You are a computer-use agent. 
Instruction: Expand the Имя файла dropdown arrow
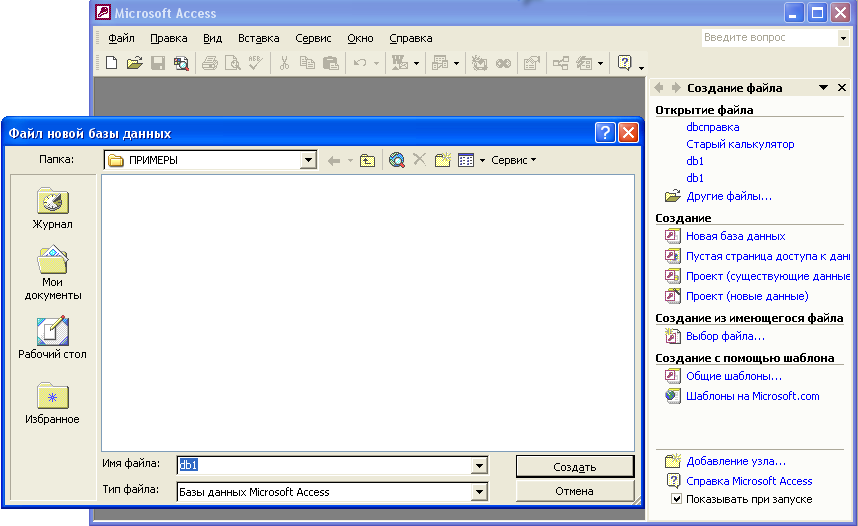tap(479, 466)
